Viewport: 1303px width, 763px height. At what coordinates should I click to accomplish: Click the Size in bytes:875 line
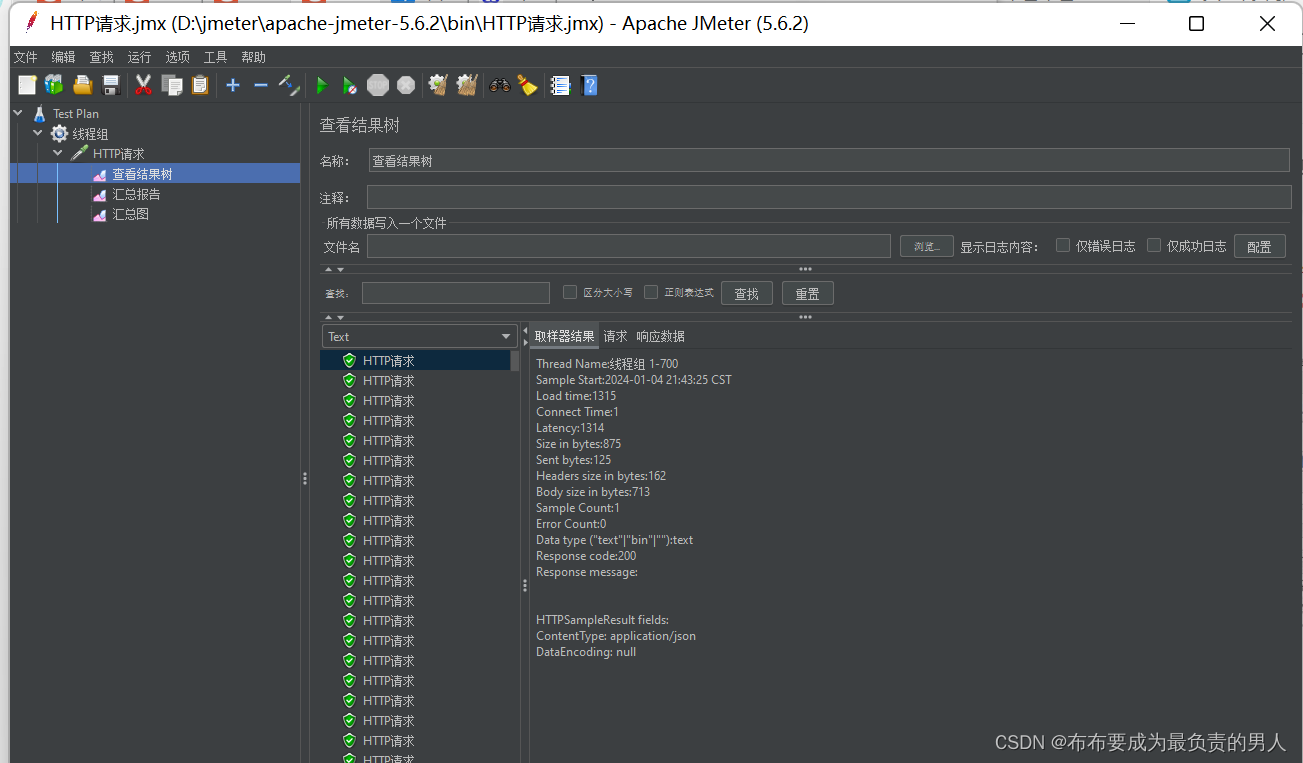(578, 444)
